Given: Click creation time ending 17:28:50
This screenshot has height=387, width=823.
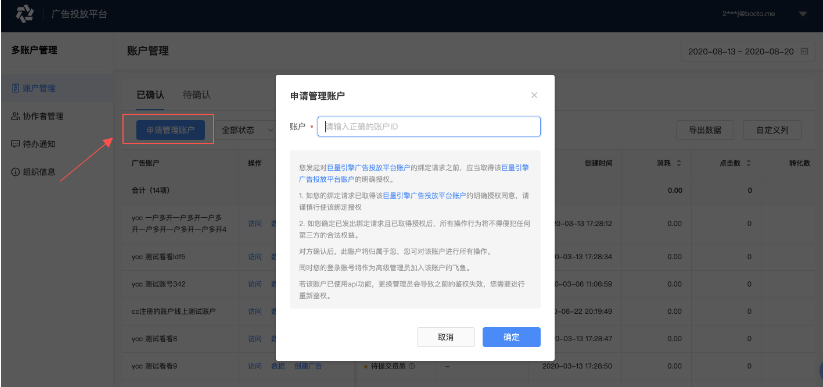Looking at the screenshot, I should coord(577,366).
